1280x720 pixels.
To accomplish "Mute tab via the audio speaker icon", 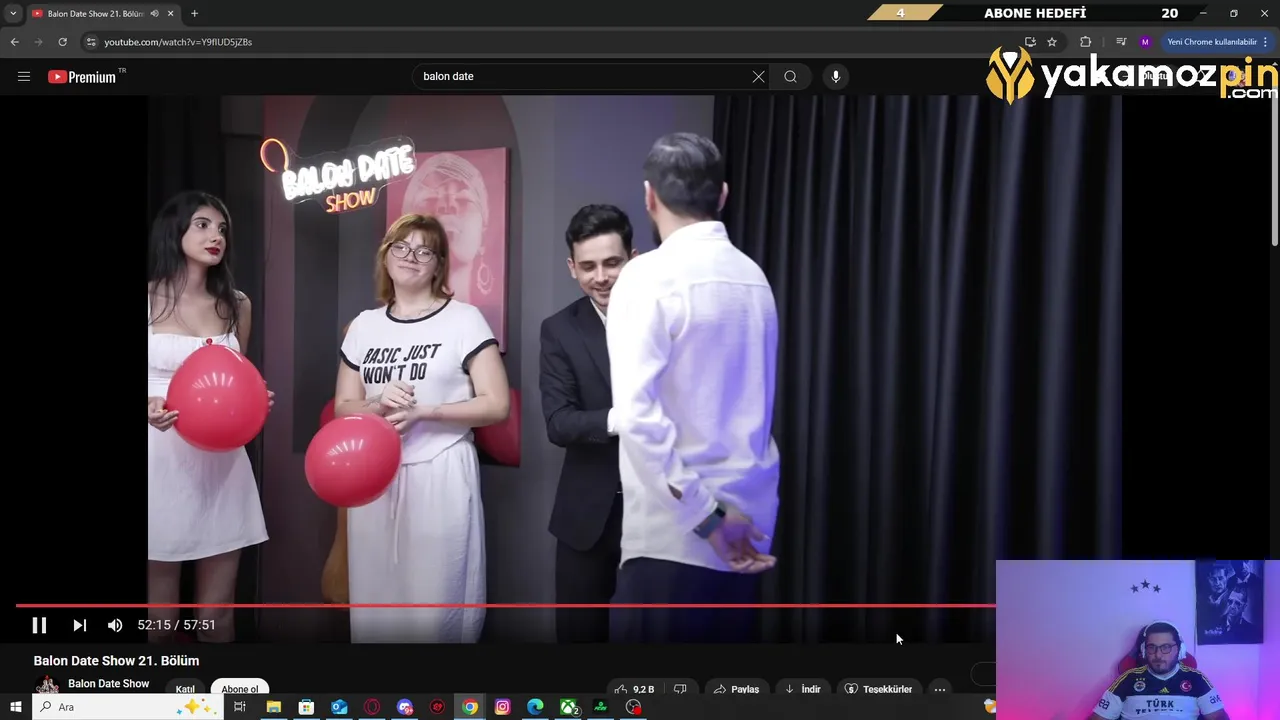I will pos(154,13).
